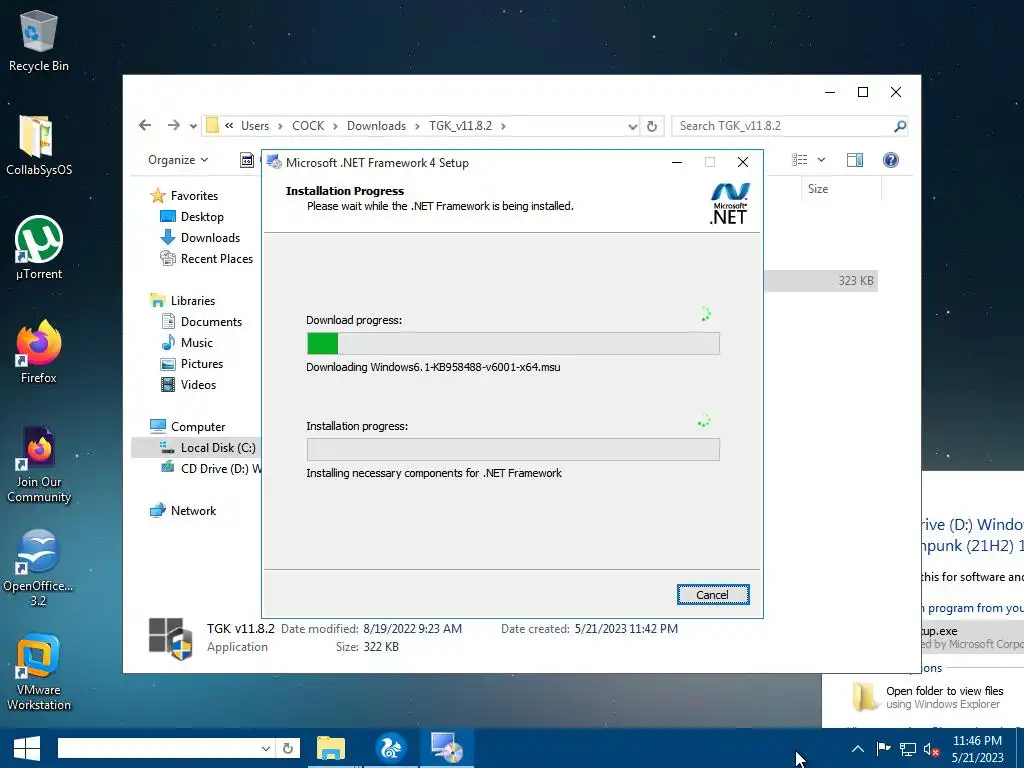Expand the address bar history dropdown

click(632, 126)
